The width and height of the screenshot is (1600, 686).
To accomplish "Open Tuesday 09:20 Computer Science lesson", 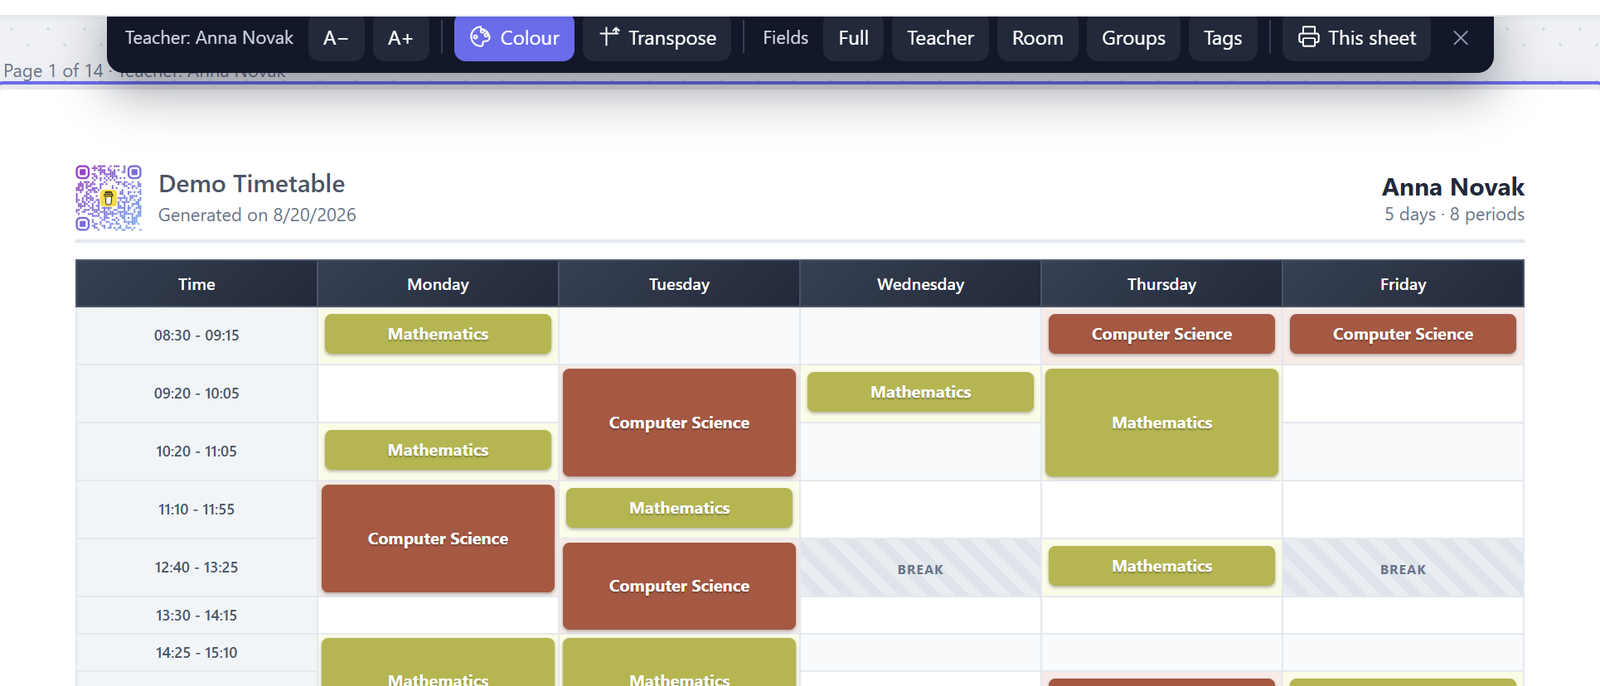I will point(679,423).
